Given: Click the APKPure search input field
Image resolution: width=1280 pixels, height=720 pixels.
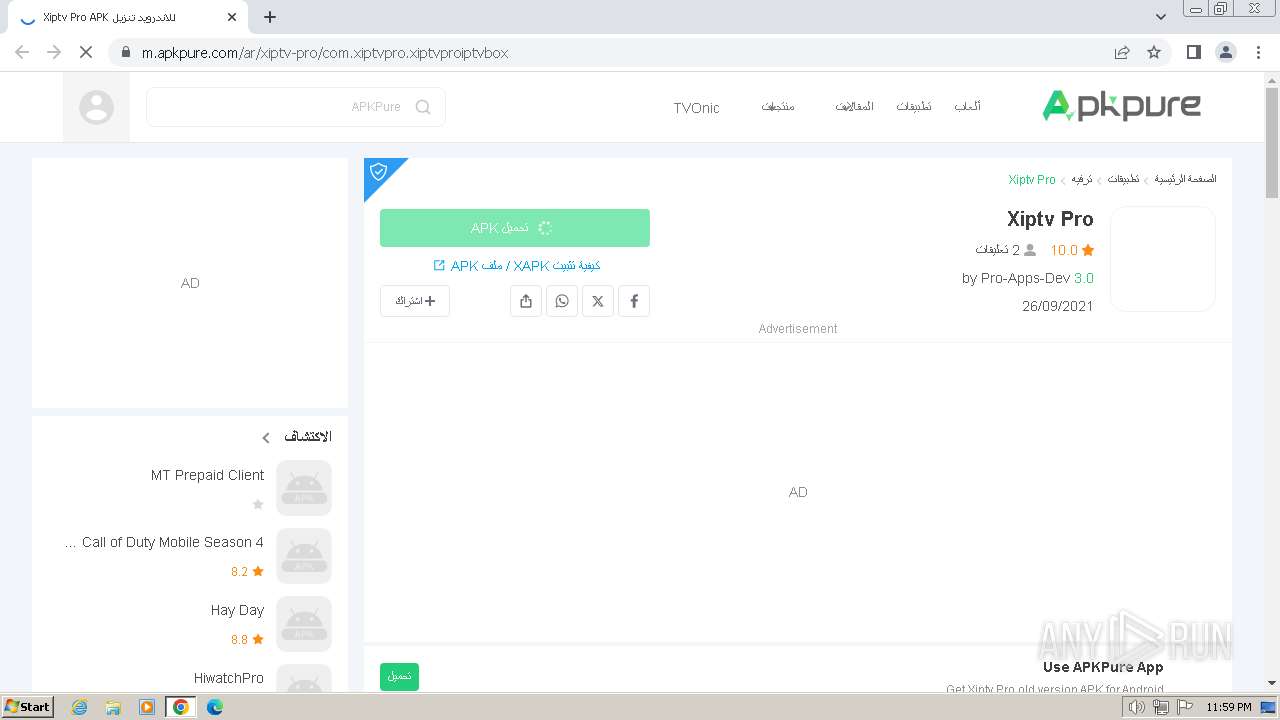Looking at the screenshot, I should pyautogui.click(x=296, y=107).
